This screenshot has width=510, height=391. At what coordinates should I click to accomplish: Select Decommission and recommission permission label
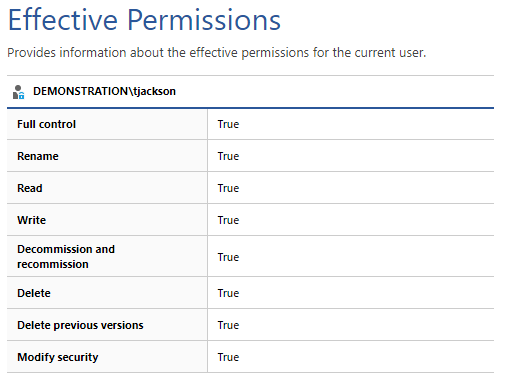66,256
